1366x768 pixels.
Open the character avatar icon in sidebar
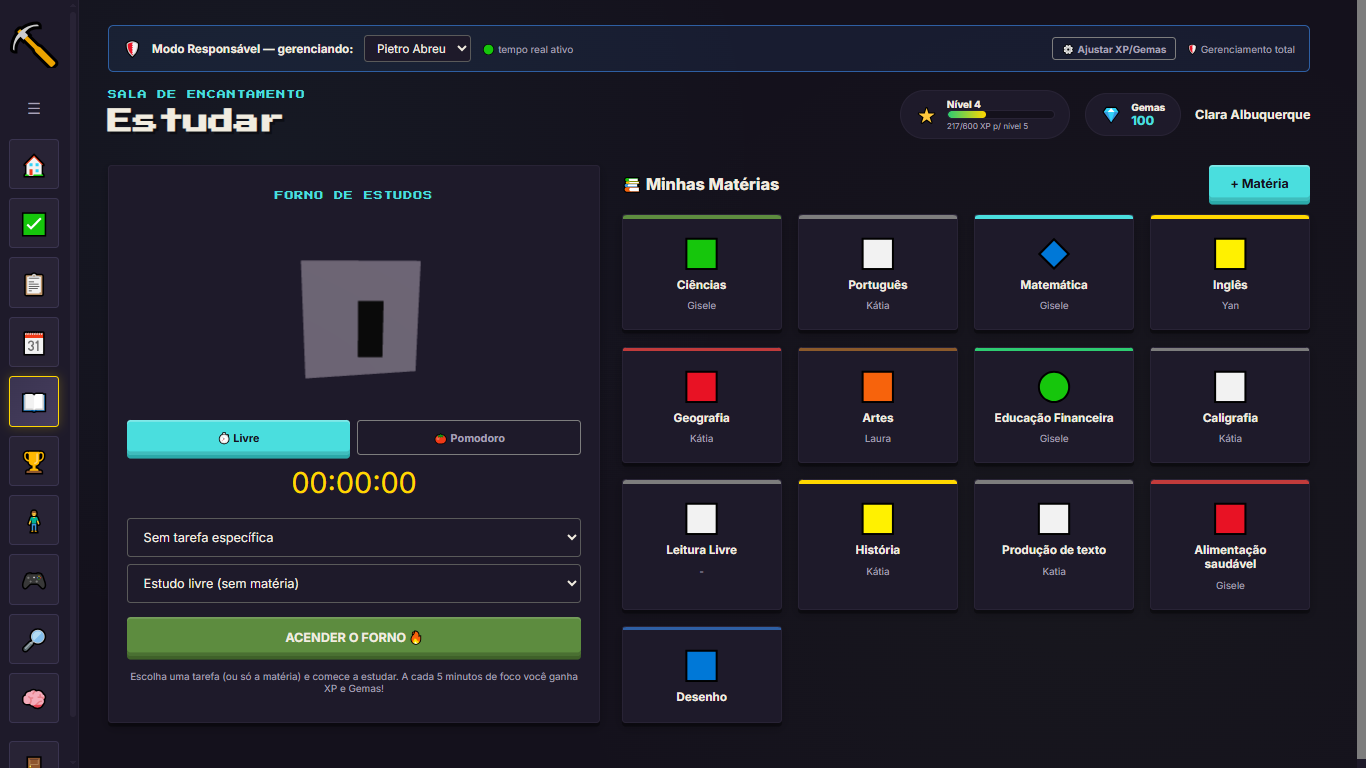click(34, 521)
